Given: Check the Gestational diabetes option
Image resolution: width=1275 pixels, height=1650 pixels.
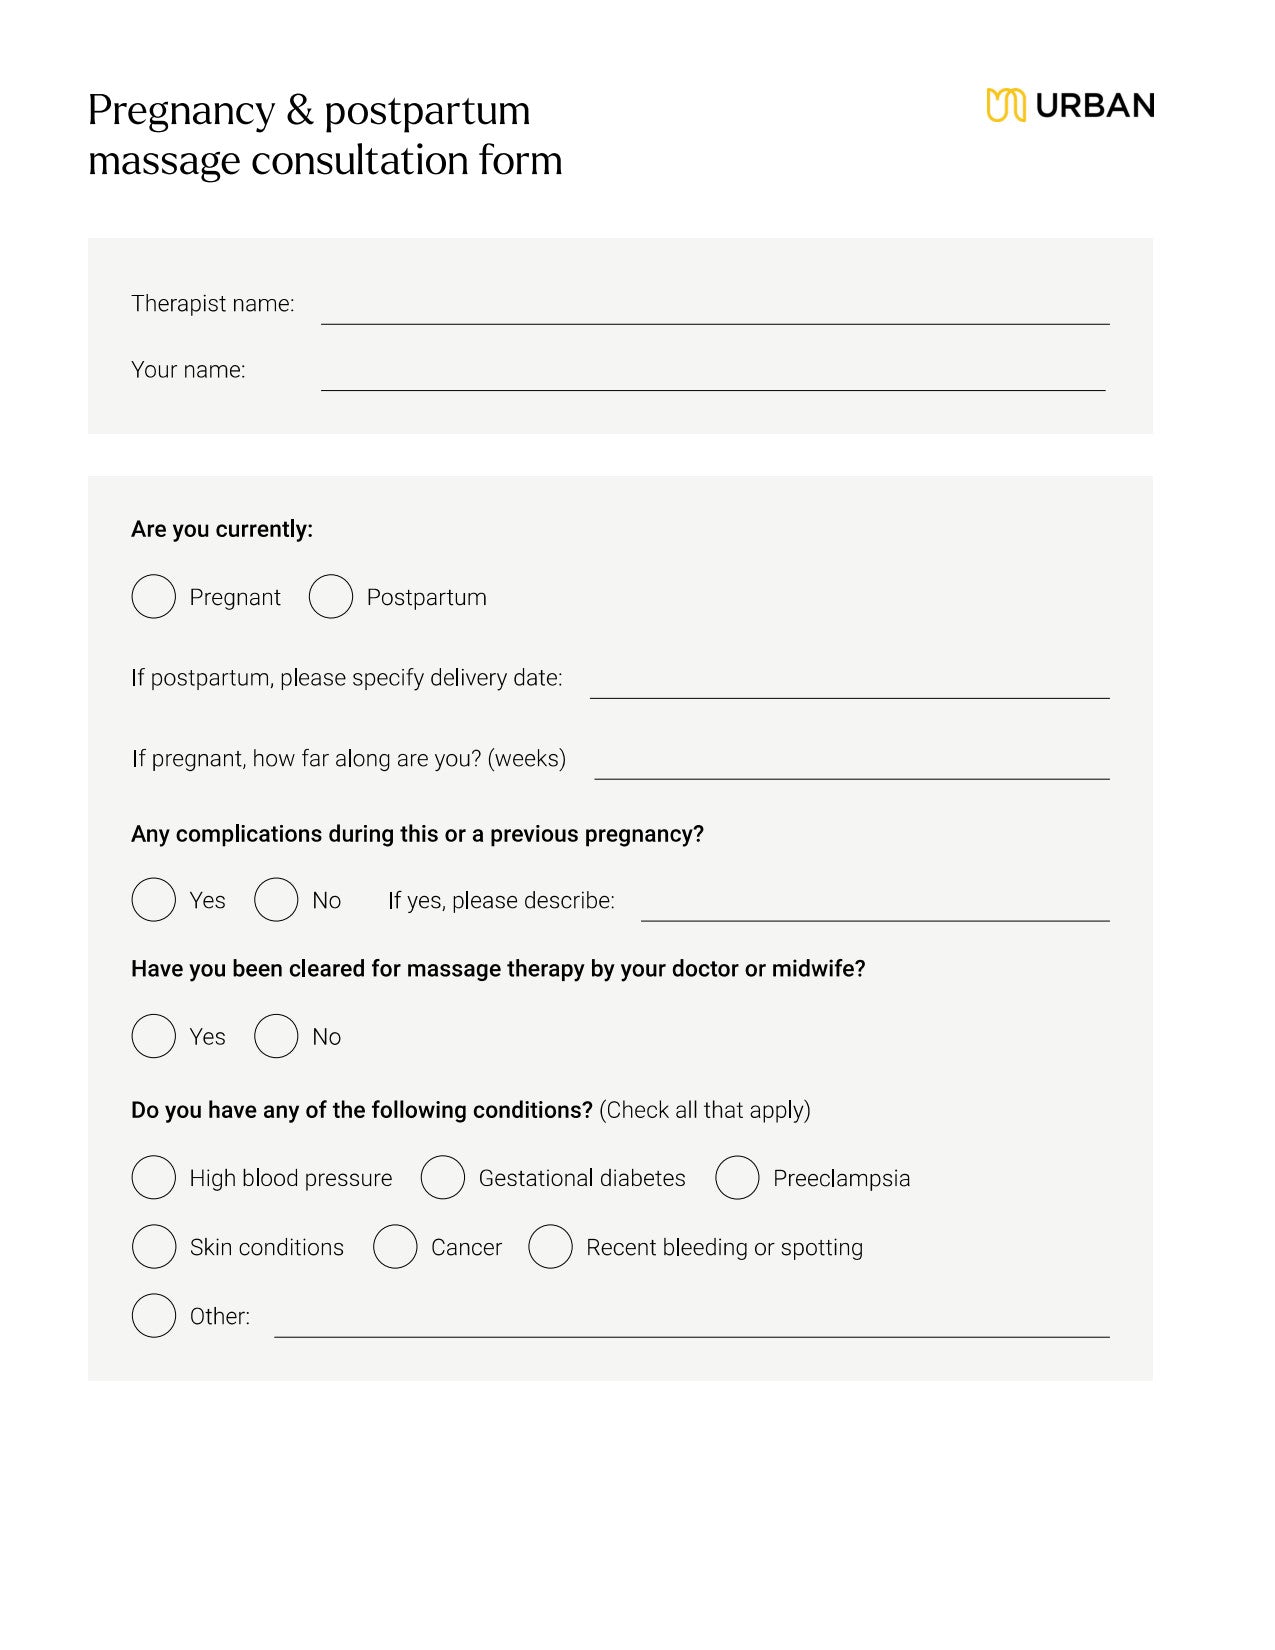Looking at the screenshot, I should (x=443, y=1178).
